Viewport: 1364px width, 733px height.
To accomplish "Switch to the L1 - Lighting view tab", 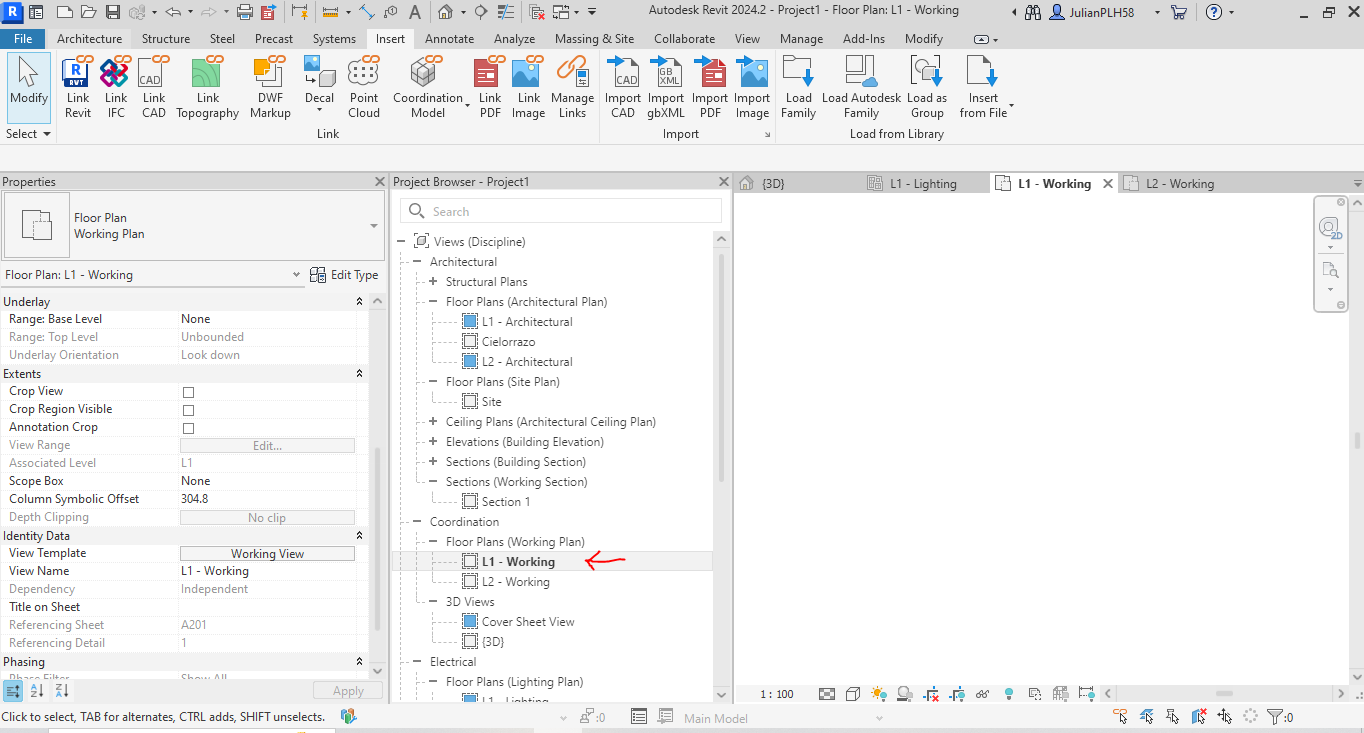I will tap(923, 184).
